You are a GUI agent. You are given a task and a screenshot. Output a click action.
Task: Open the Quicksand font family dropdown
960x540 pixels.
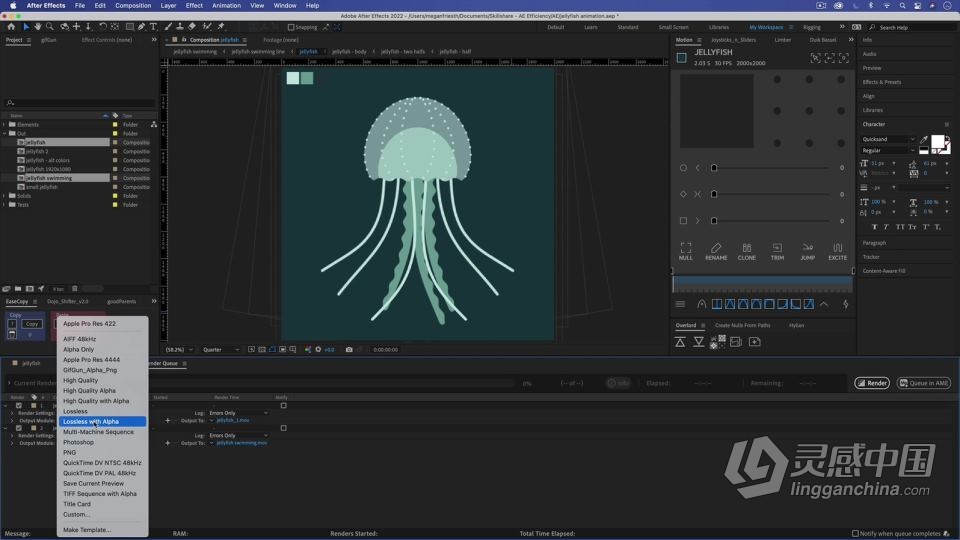(888, 140)
